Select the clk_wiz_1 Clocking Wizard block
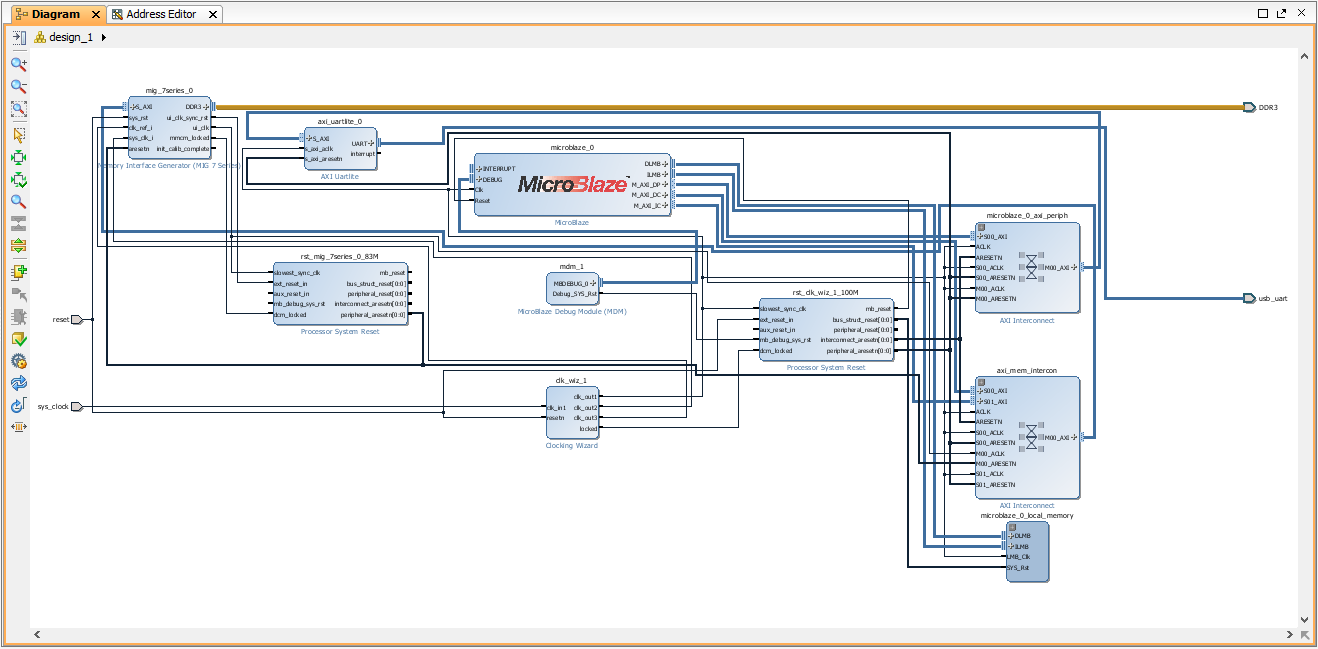 click(x=572, y=413)
